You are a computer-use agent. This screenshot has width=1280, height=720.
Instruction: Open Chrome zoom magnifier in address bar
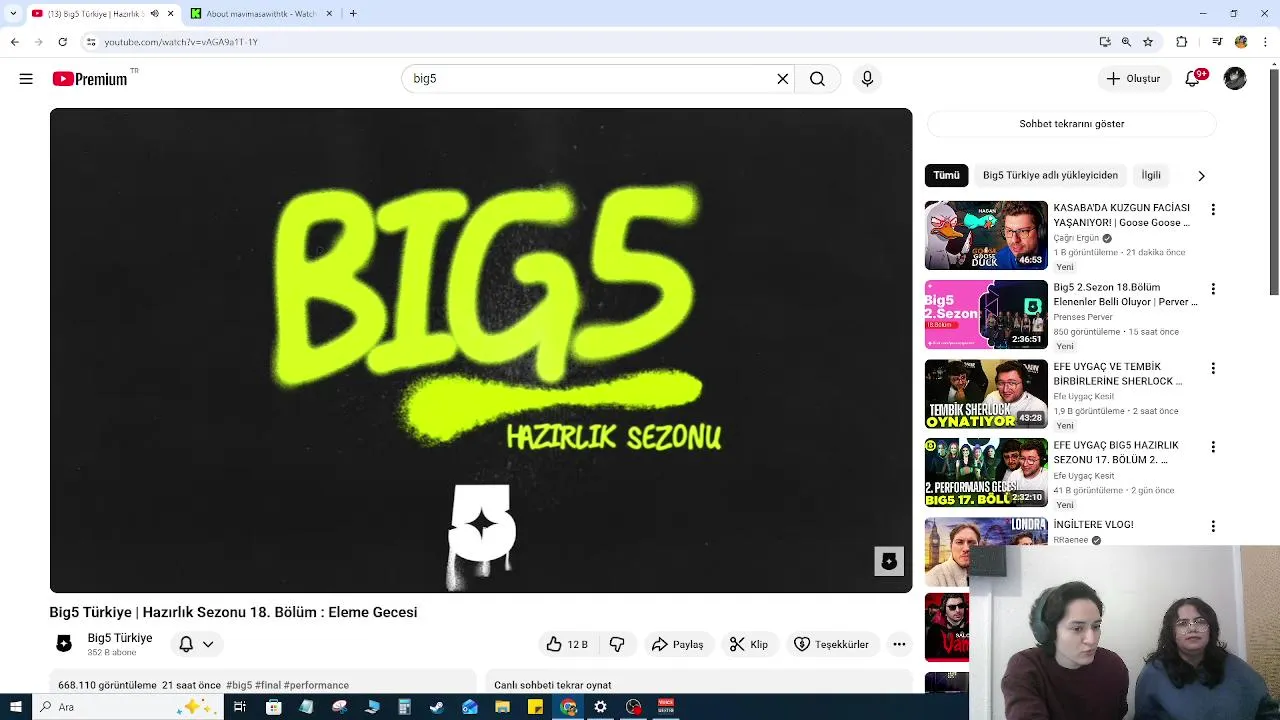pos(1126,42)
